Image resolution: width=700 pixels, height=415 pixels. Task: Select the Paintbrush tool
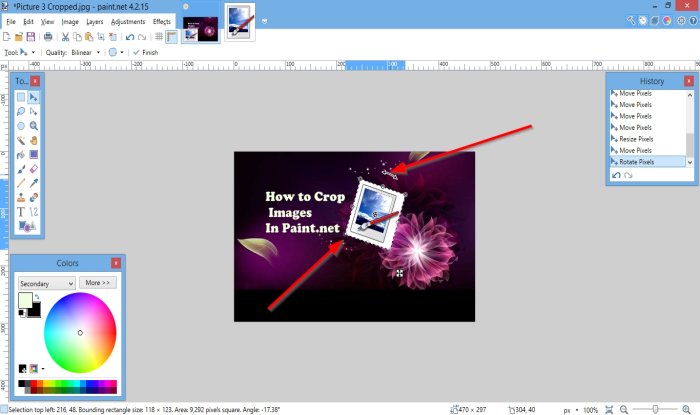[x=21, y=169]
